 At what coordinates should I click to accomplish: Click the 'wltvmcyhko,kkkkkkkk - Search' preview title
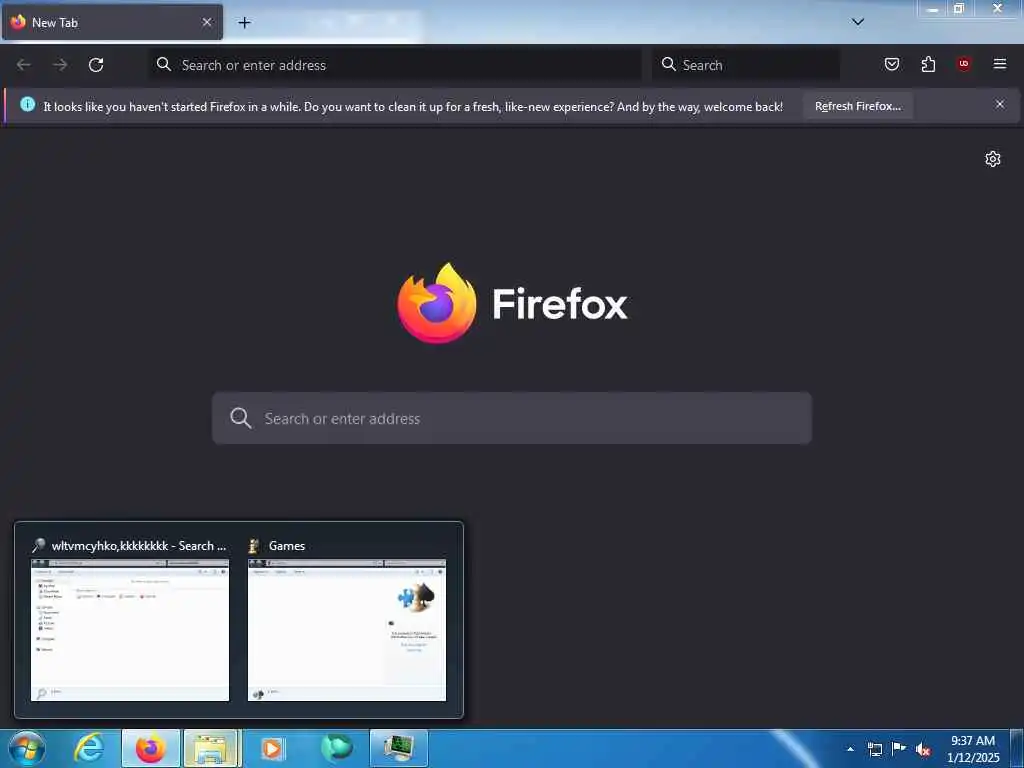[138, 546]
